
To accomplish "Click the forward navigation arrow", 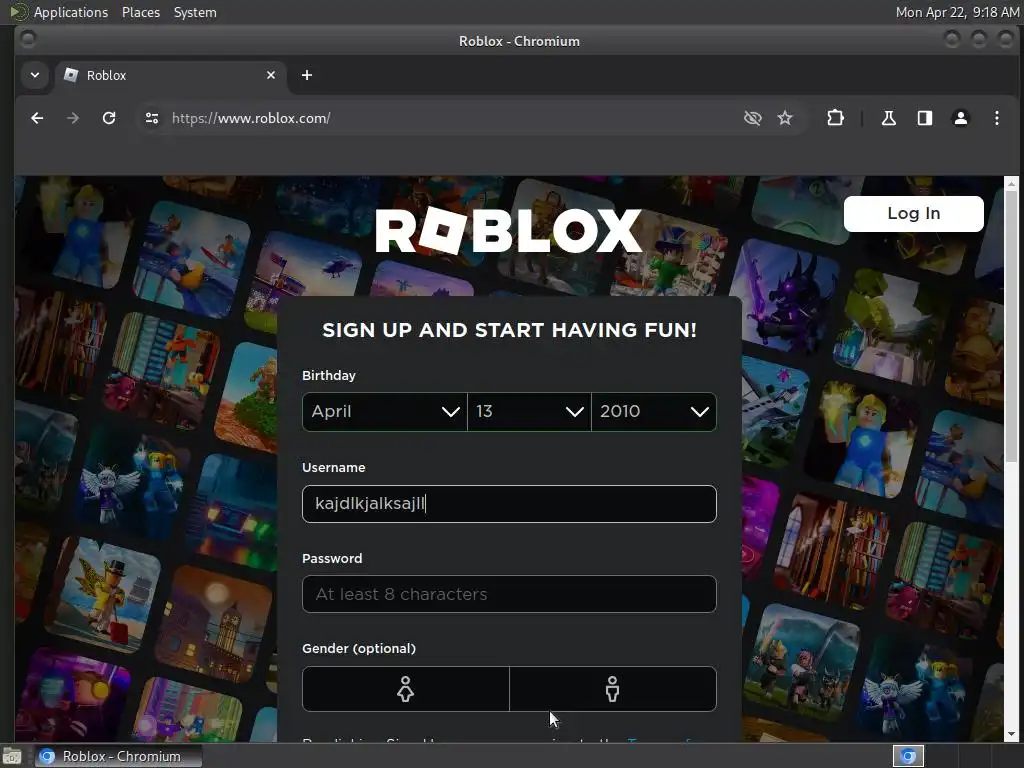I will pyautogui.click(x=73, y=118).
